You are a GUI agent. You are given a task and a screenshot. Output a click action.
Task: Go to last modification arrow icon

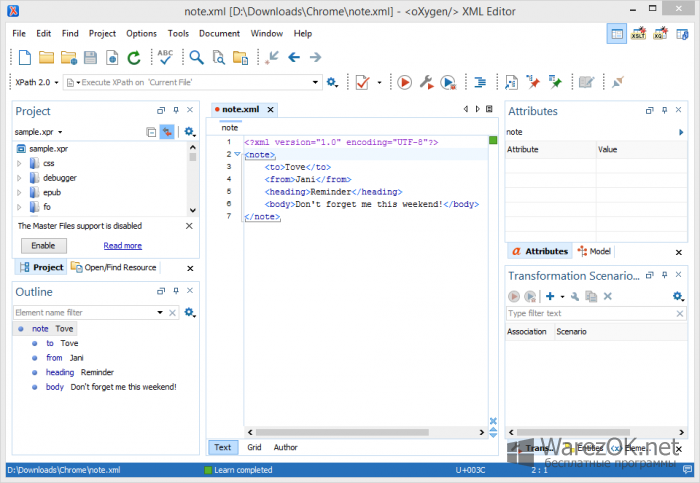click(271, 58)
